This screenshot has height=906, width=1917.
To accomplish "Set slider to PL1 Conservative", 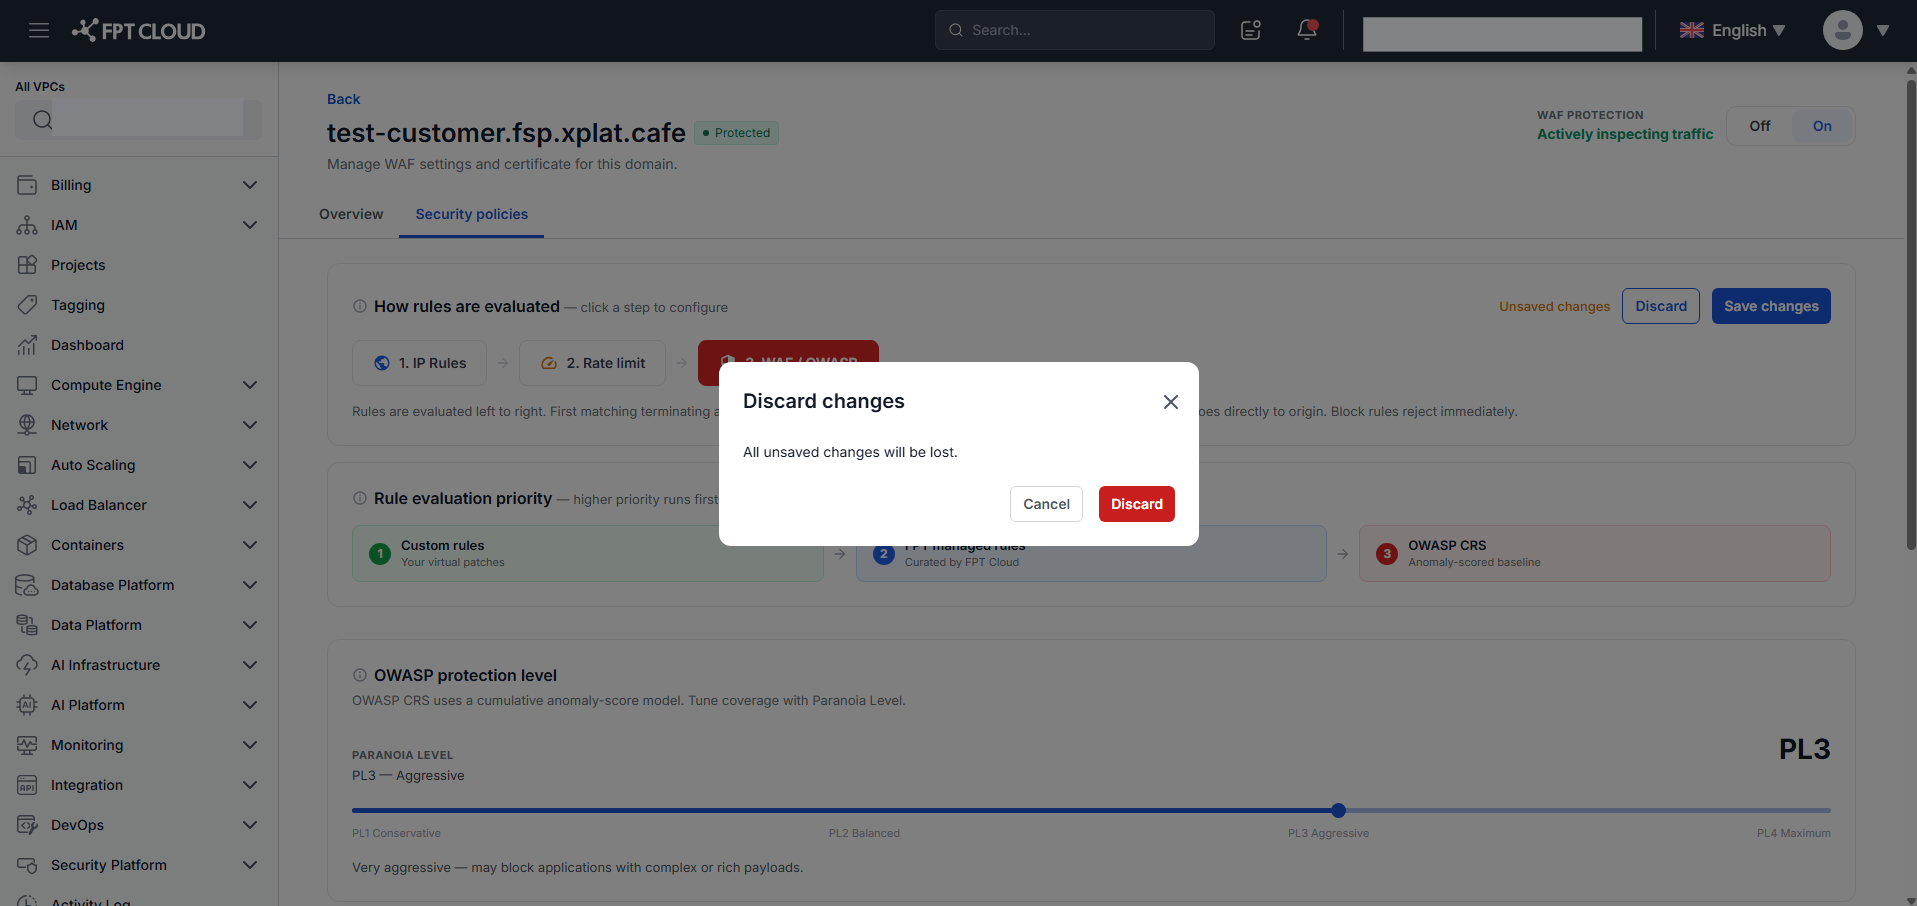I will [396, 833].
